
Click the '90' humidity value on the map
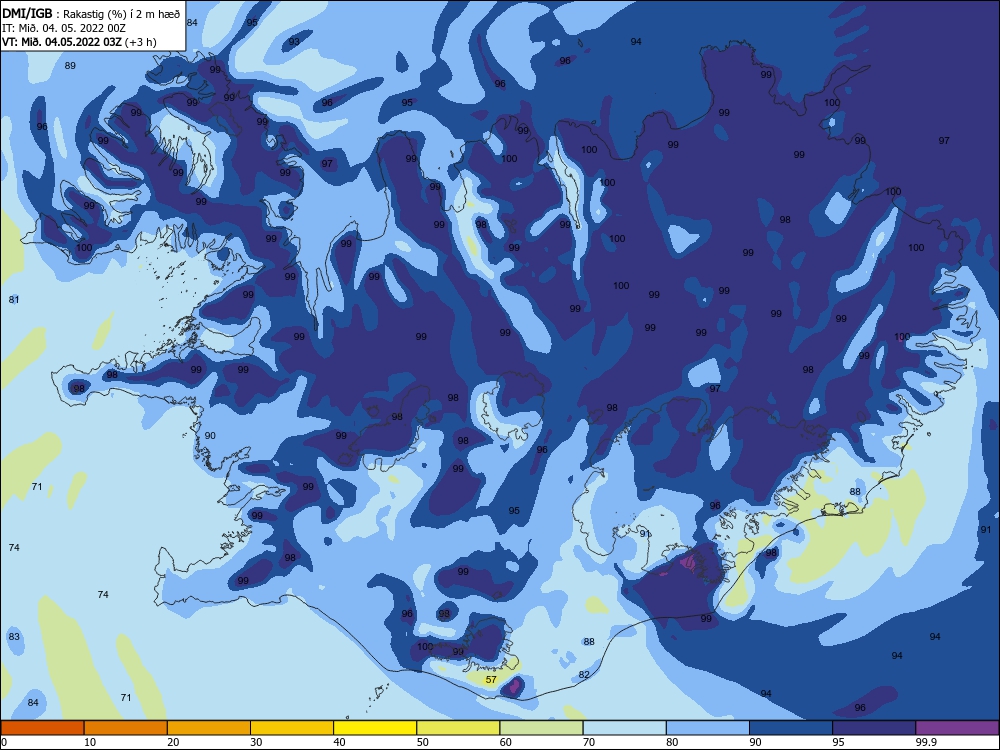pos(210,436)
